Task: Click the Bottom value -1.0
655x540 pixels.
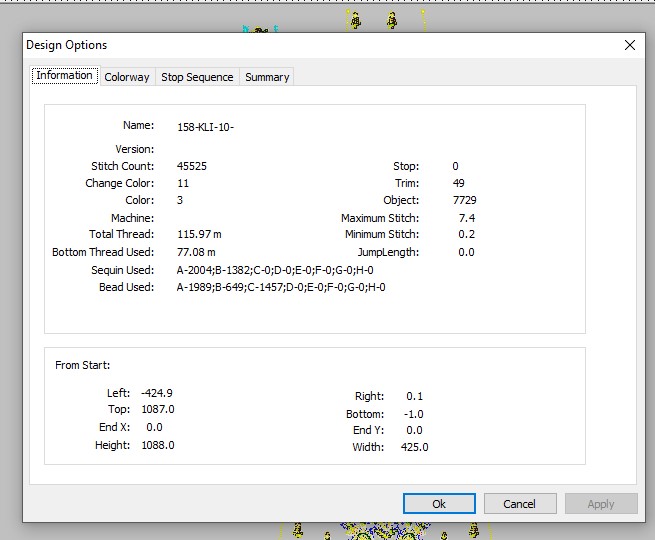Action: pos(414,414)
